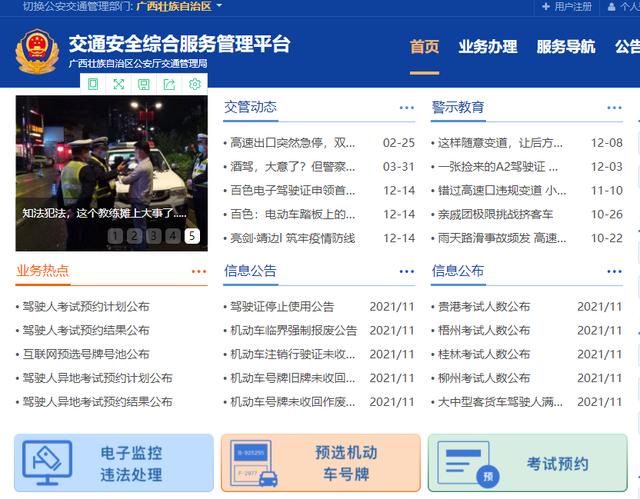
Task: Click the settings gear icon above carousel
Action: pyautogui.click(x=195, y=84)
